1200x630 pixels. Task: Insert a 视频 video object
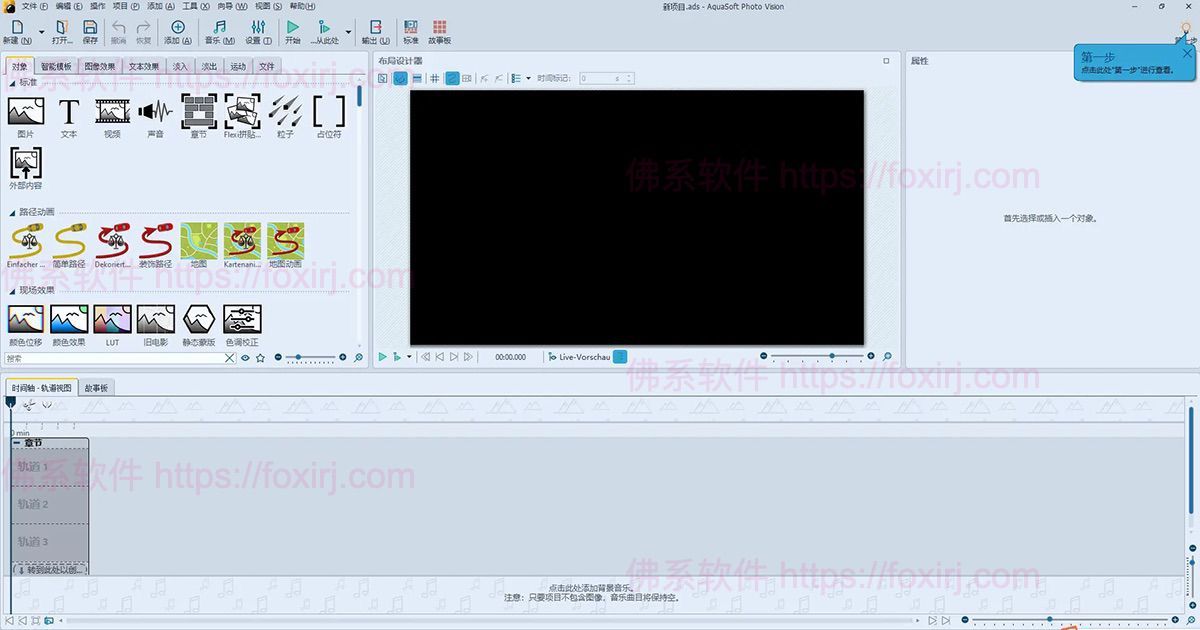coord(111,113)
